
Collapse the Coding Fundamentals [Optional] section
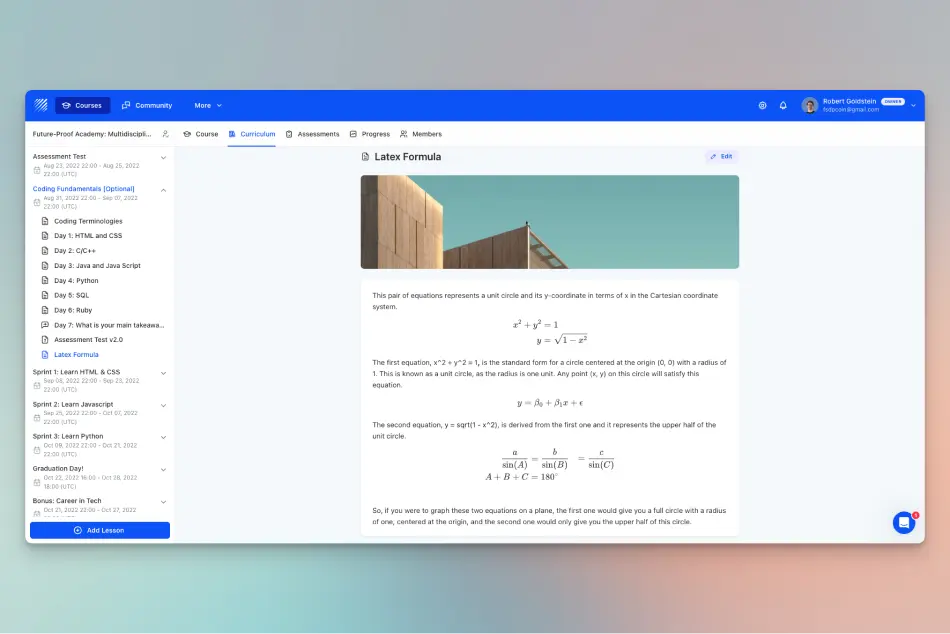pos(163,190)
